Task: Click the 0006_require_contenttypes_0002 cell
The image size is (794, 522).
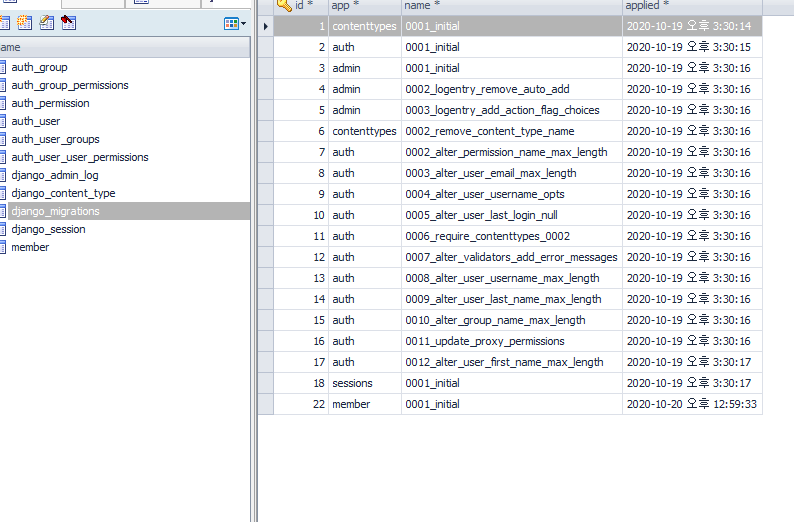Action: (511, 236)
